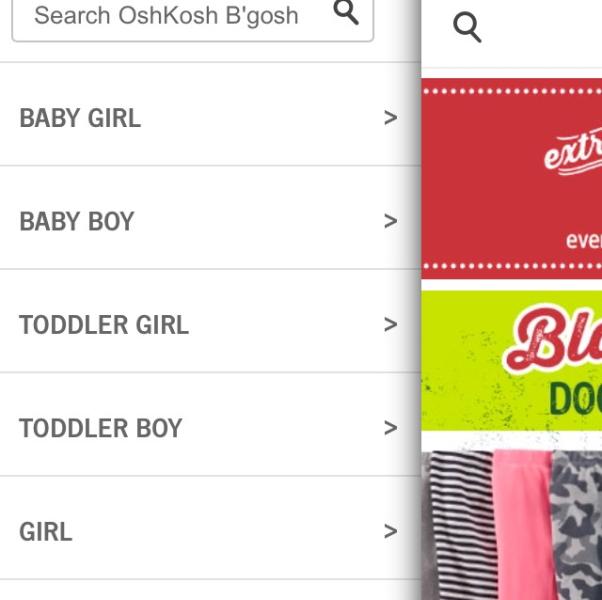
Task: View the black-and-white striped leggings
Action: (463, 526)
